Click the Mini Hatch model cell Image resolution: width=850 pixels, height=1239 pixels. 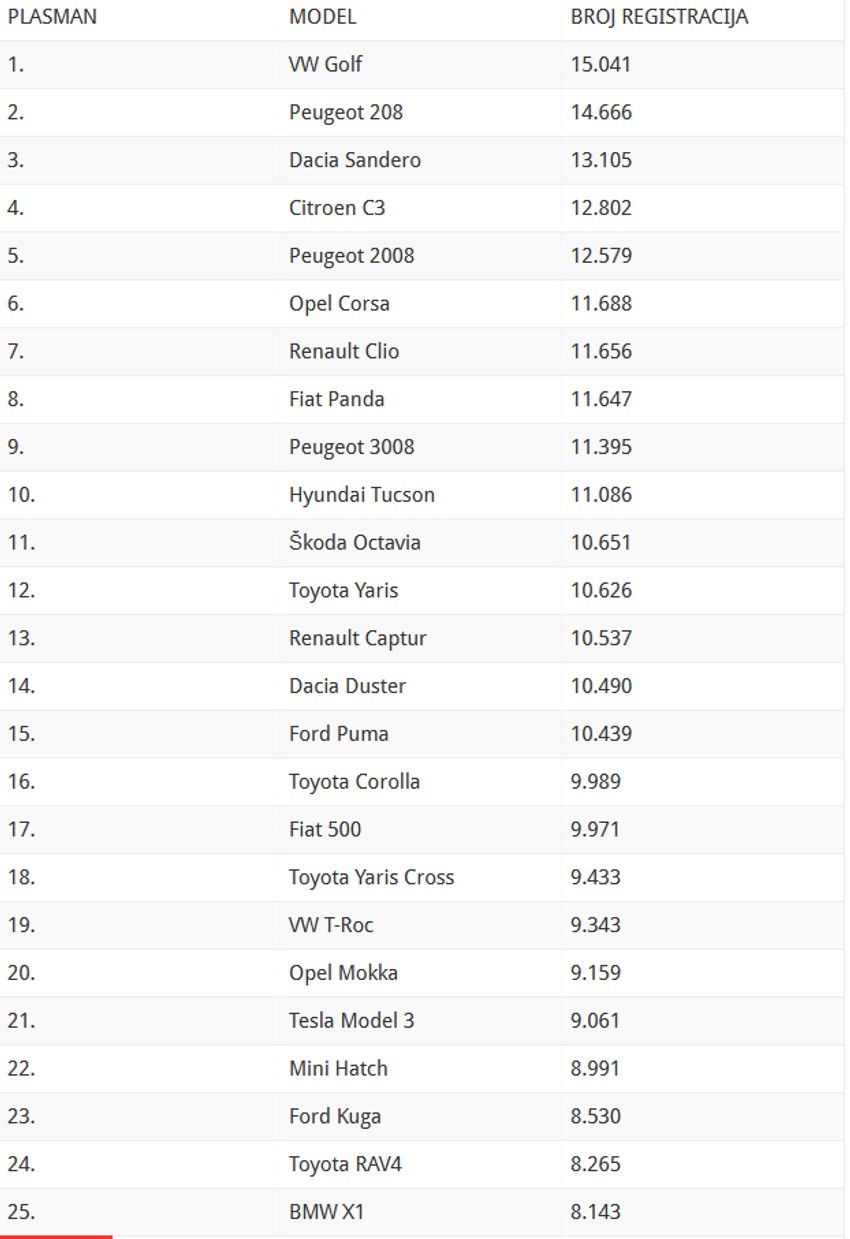click(338, 1069)
